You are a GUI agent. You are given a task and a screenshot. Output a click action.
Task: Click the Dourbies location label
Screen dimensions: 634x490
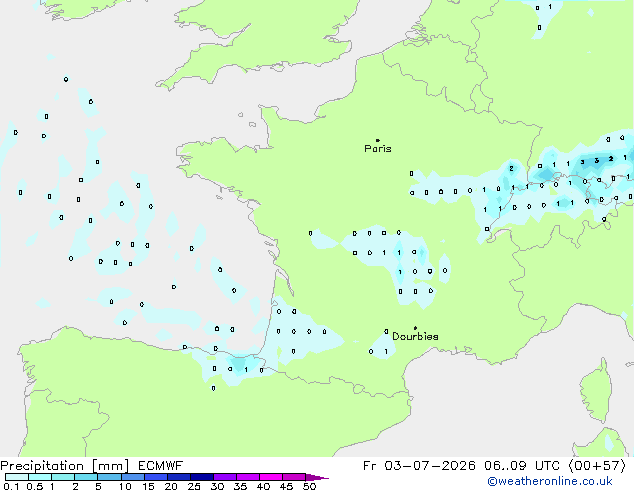pos(415,336)
